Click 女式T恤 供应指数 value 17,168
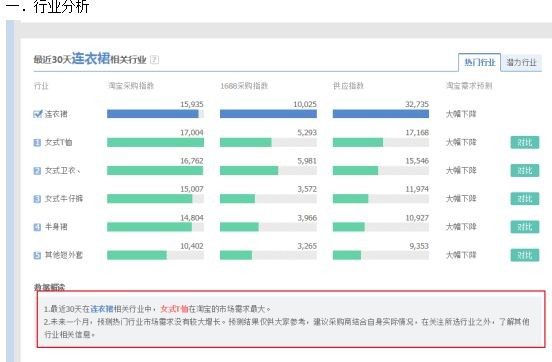 pyautogui.click(x=417, y=132)
